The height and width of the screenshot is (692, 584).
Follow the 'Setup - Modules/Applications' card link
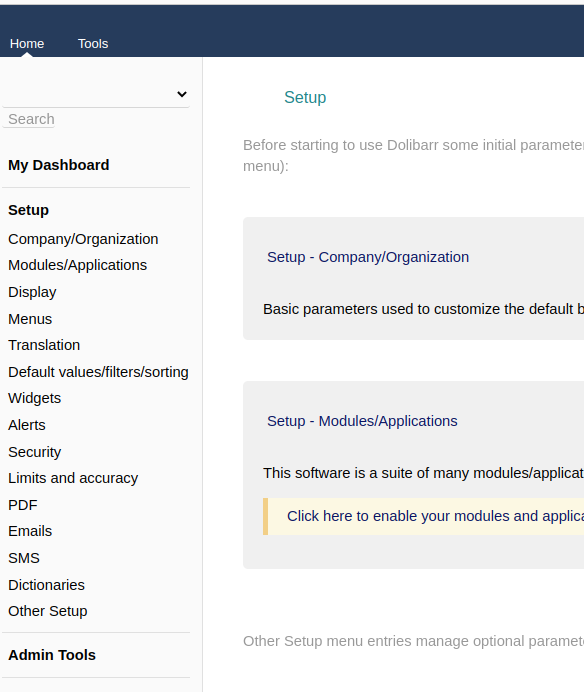click(362, 421)
